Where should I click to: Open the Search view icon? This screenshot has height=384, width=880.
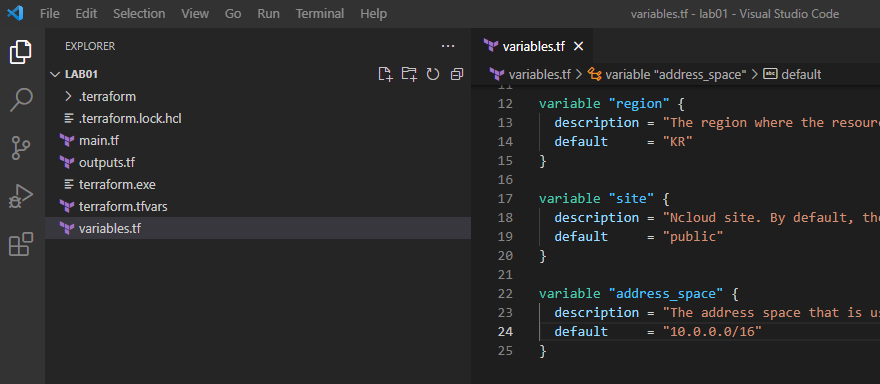(21, 100)
